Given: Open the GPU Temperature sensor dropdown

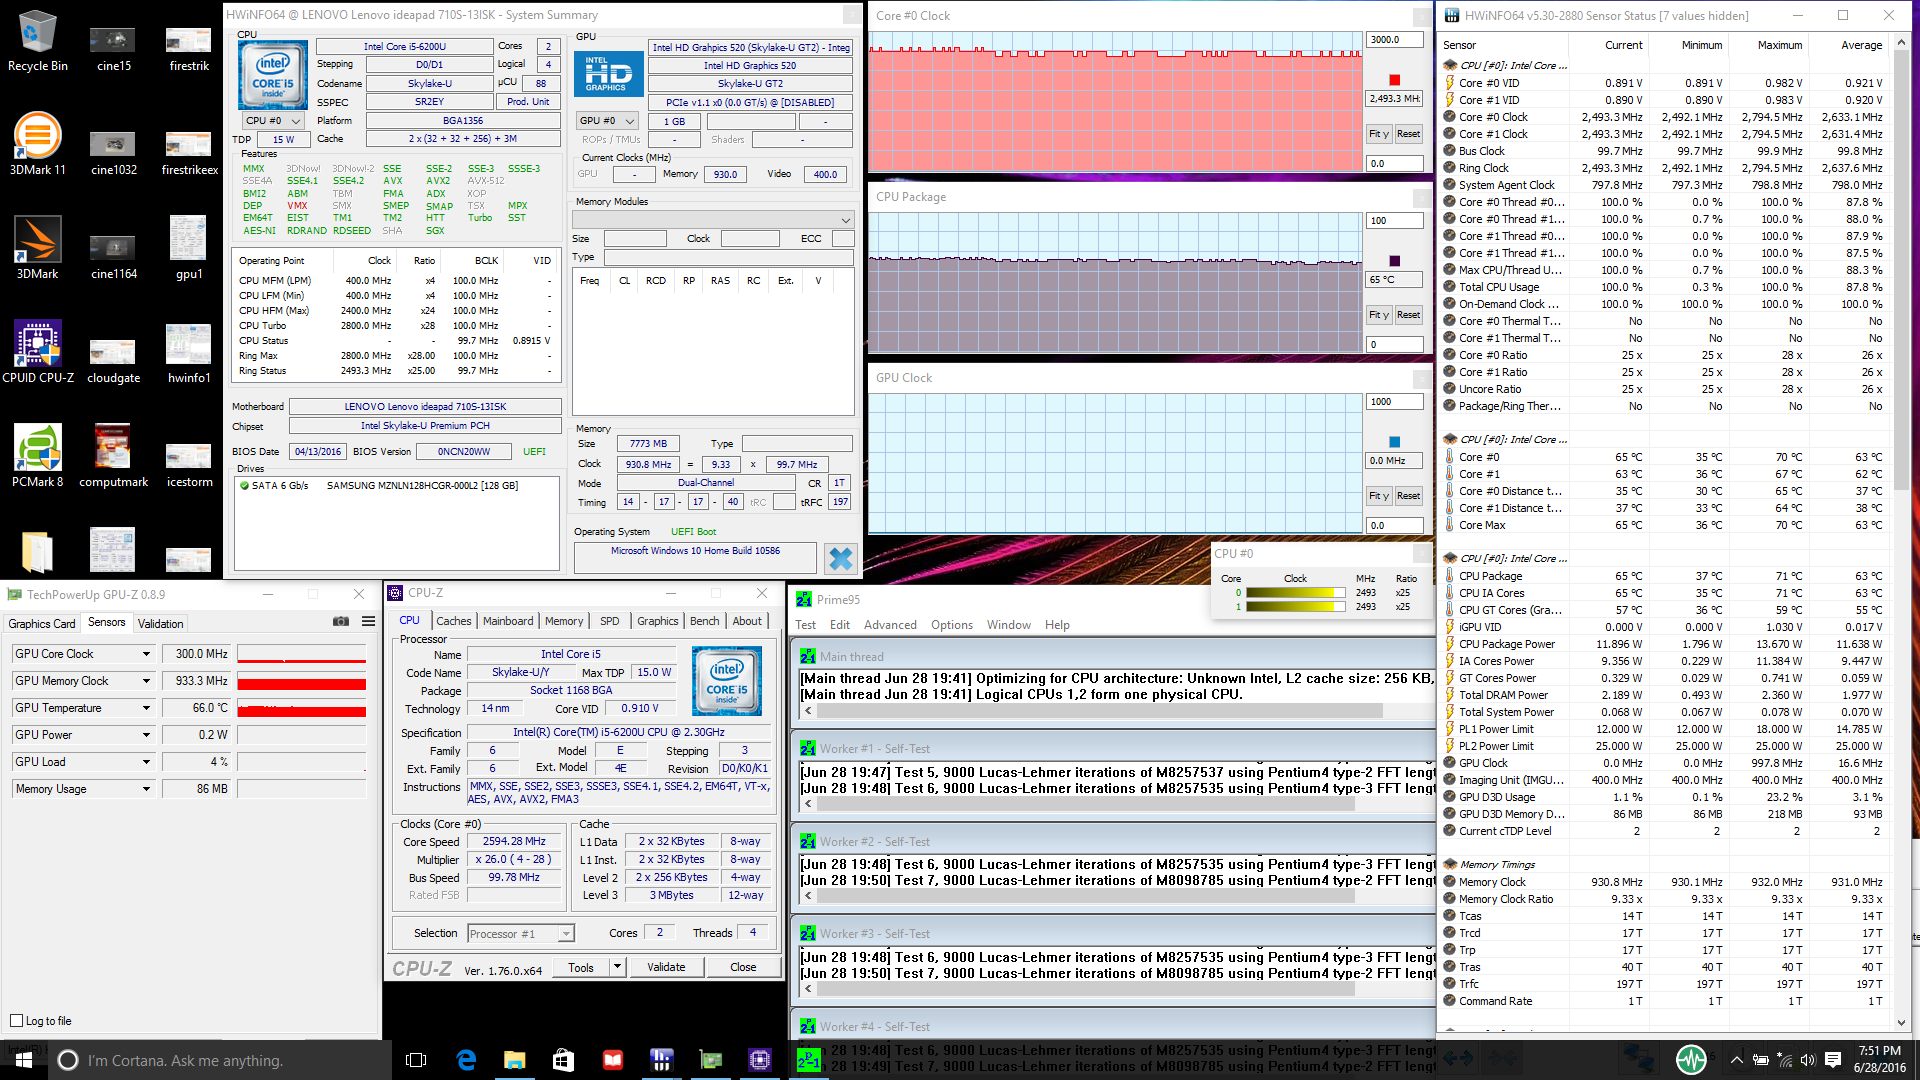Looking at the screenshot, I should pyautogui.click(x=146, y=708).
